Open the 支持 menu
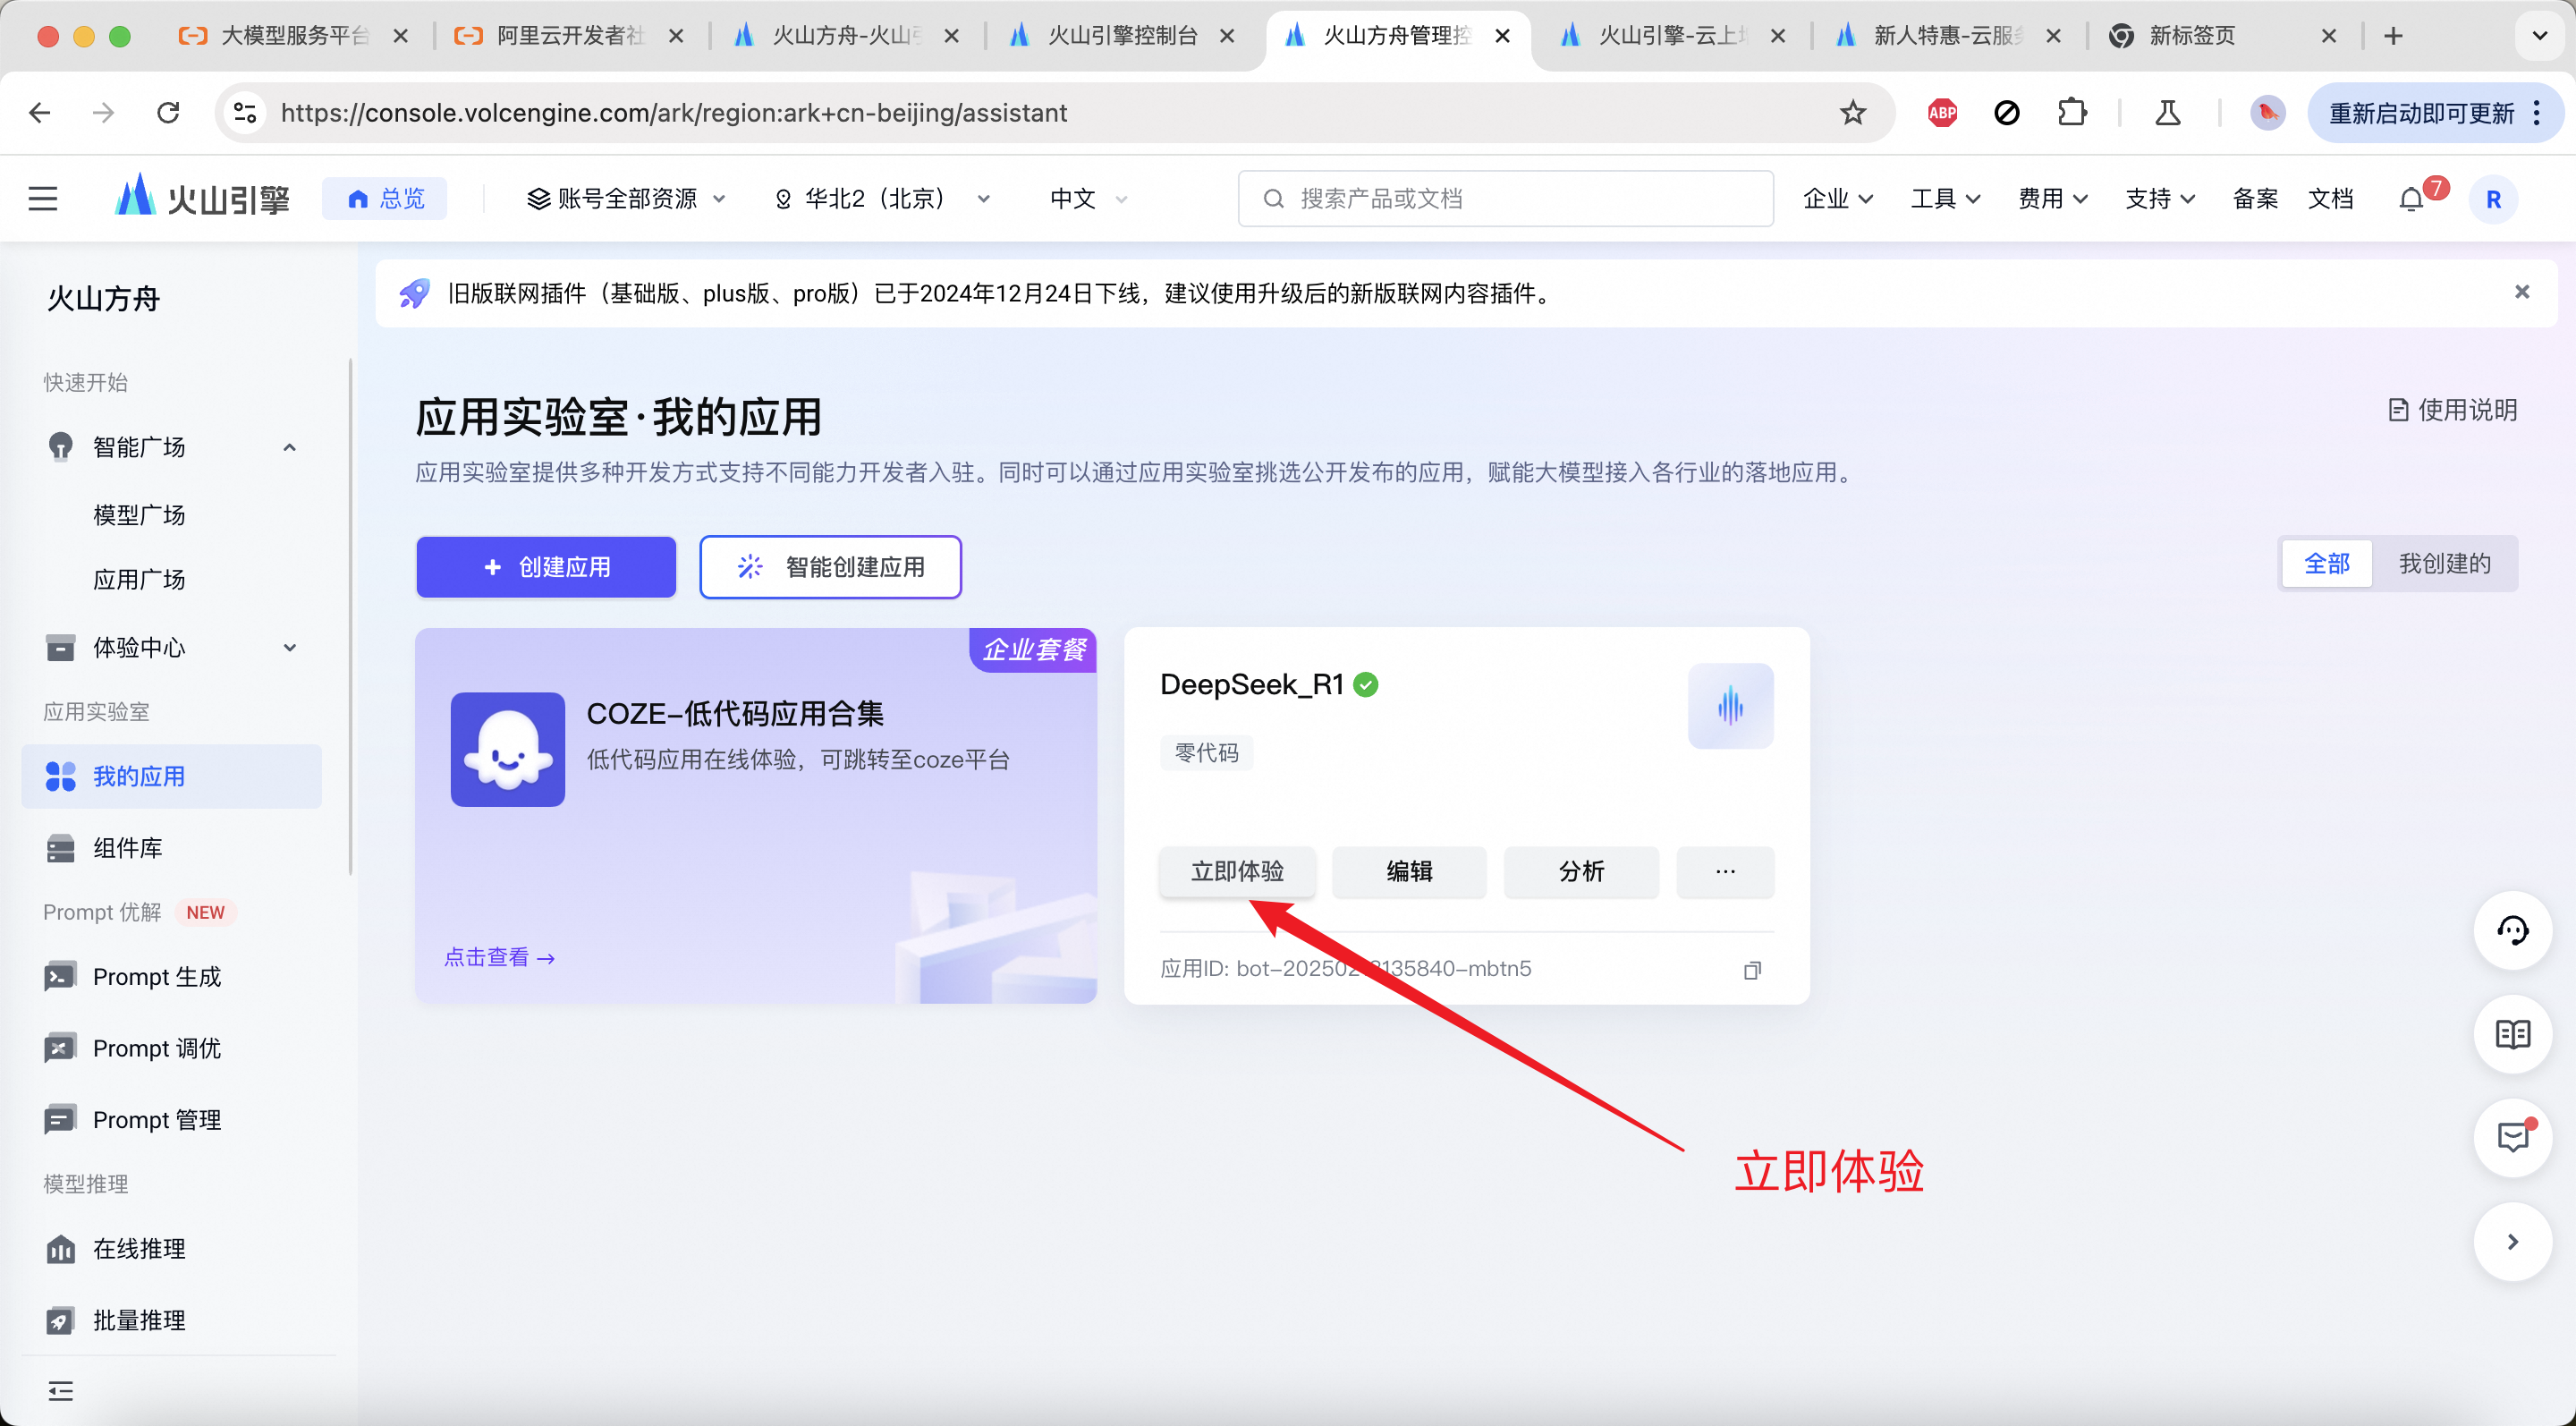 (2159, 199)
